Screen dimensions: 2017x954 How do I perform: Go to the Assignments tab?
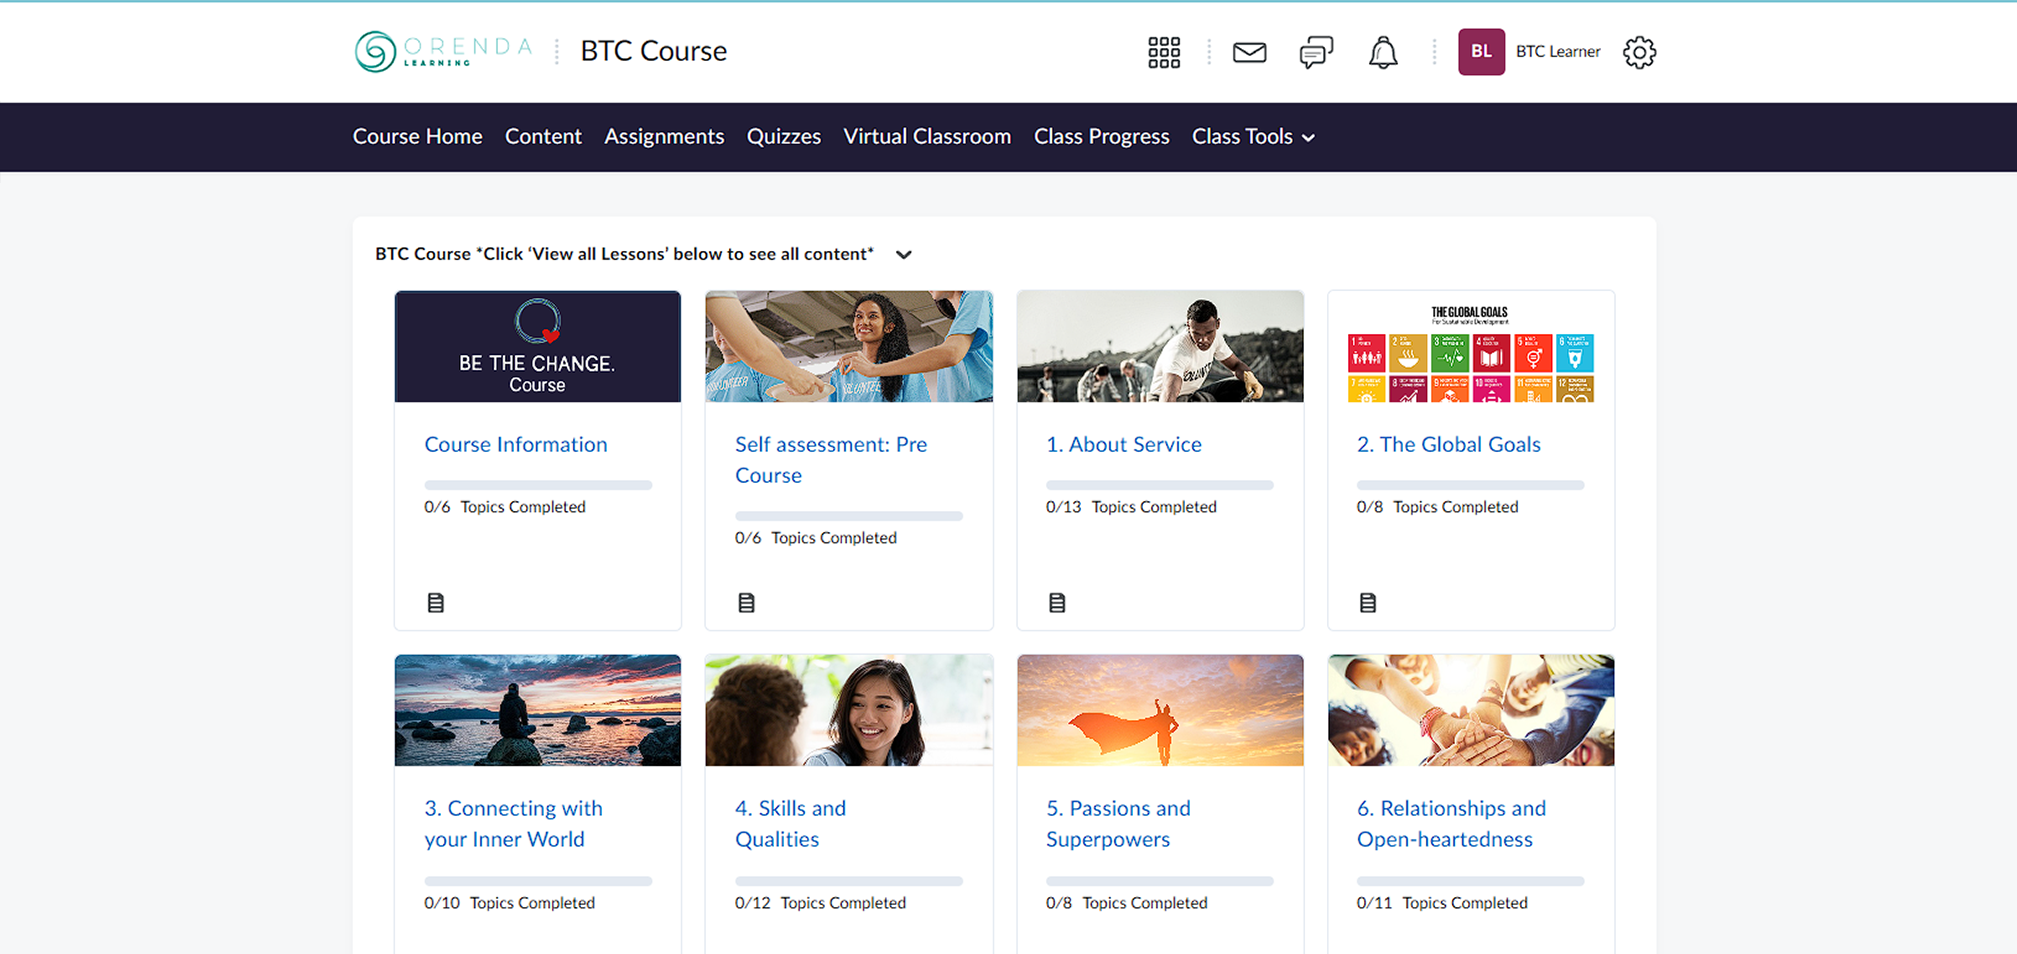pos(664,137)
